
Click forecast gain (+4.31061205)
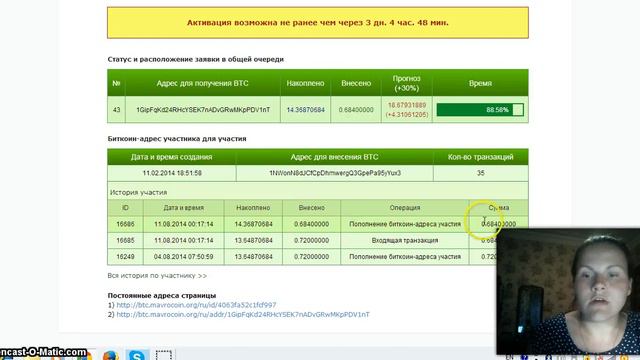[x=407, y=115]
